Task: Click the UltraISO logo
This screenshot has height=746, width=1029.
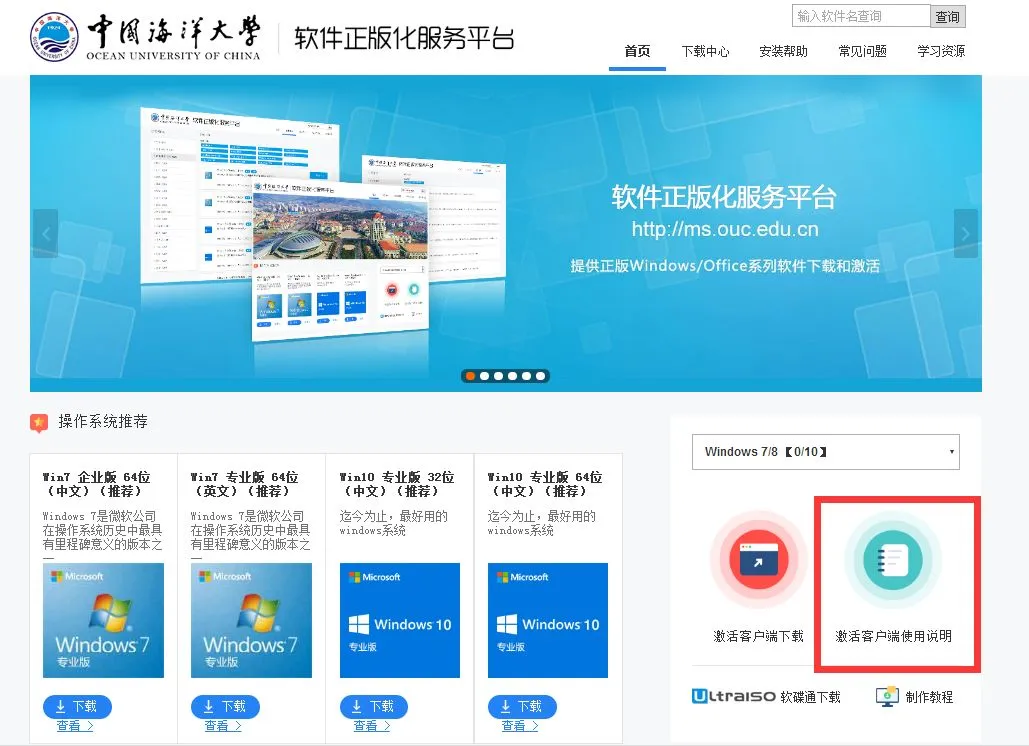Action: [x=734, y=696]
